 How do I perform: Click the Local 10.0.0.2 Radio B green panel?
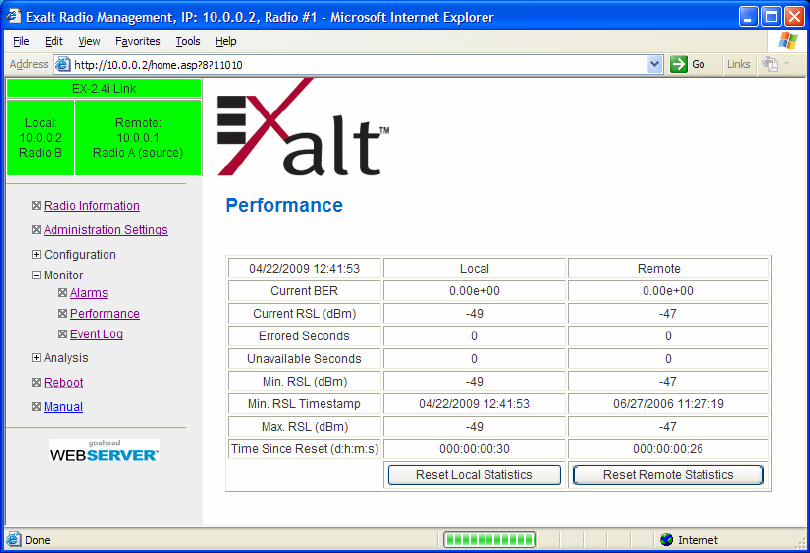(x=40, y=137)
